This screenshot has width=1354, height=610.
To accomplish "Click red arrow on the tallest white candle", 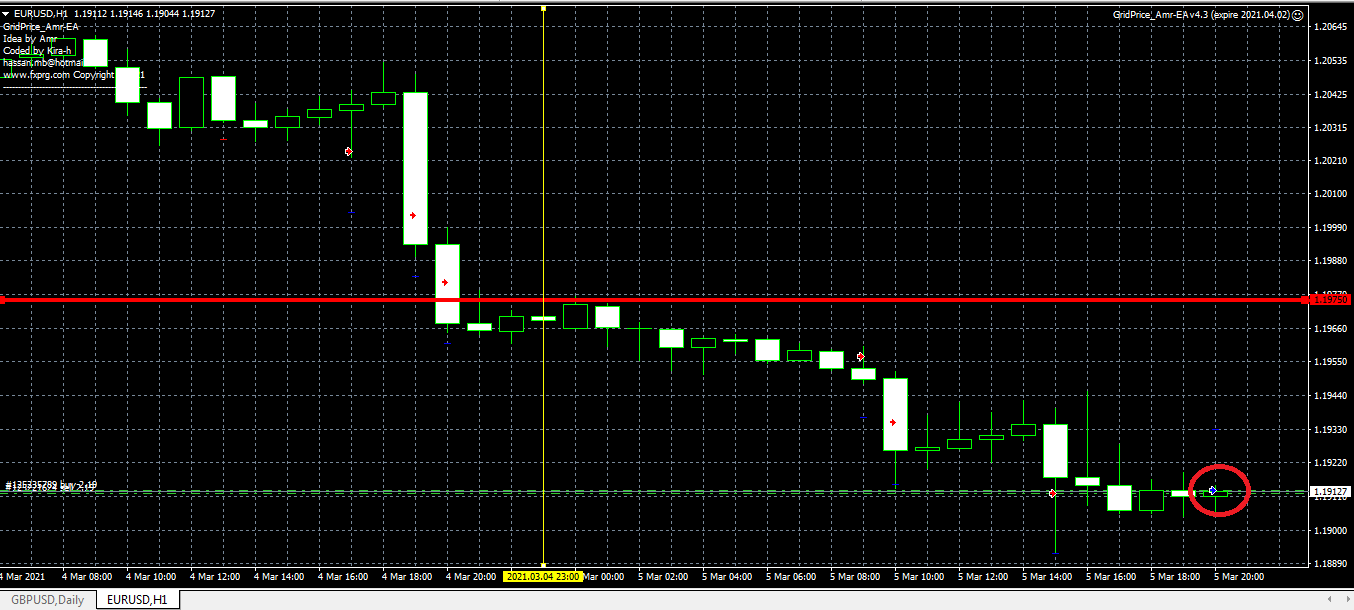I will pyautogui.click(x=413, y=216).
